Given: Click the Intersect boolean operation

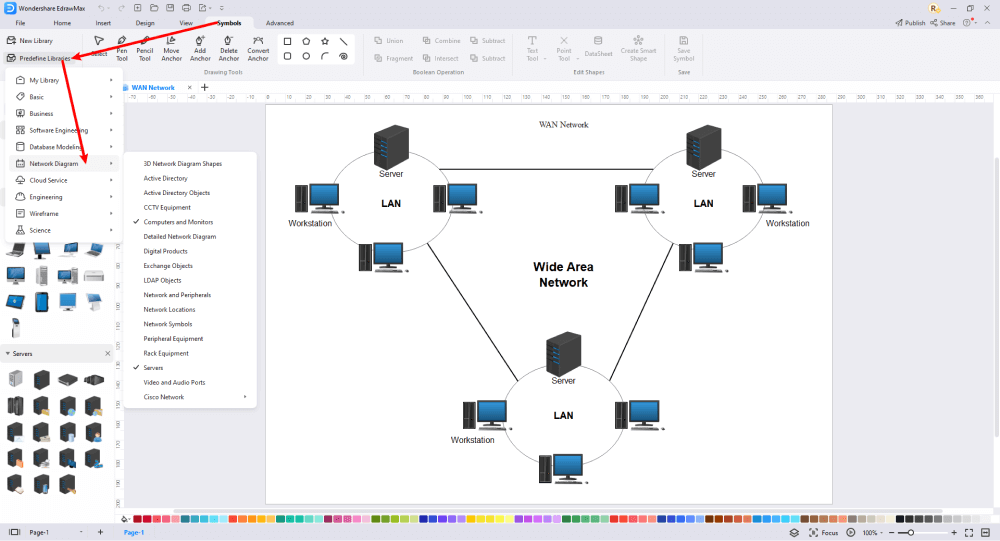Looking at the screenshot, I should (441, 58).
